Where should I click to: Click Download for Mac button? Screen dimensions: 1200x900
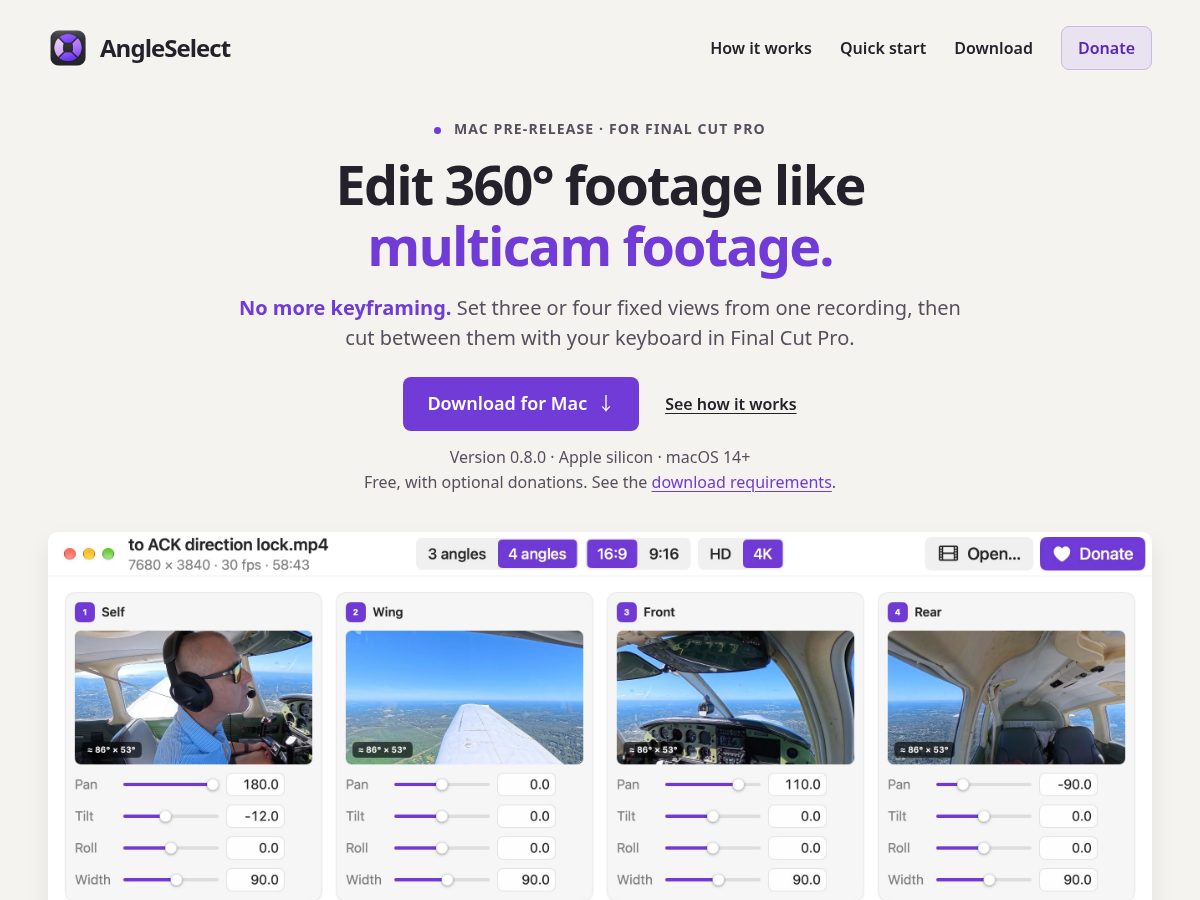tap(521, 404)
